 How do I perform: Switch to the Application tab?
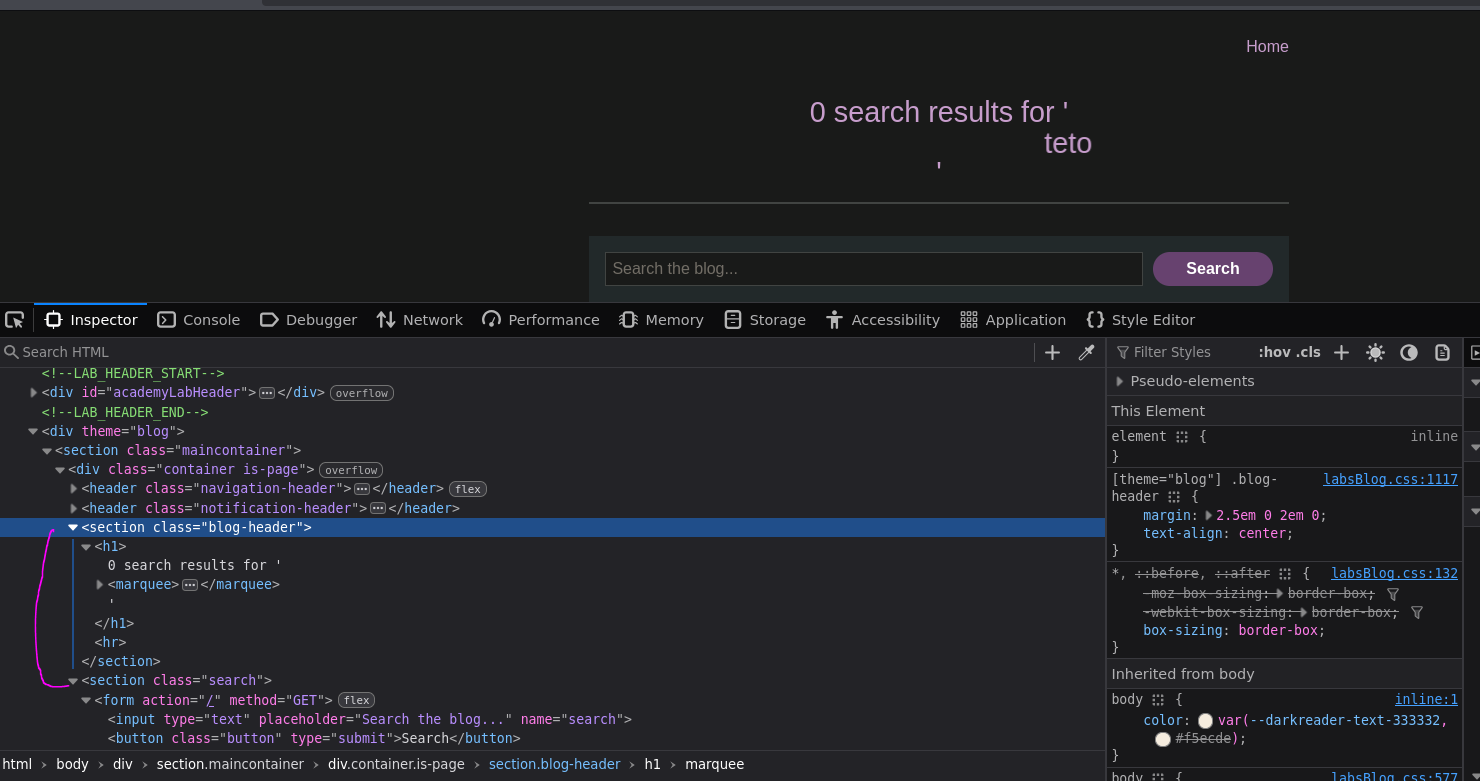[x=1013, y=320]
